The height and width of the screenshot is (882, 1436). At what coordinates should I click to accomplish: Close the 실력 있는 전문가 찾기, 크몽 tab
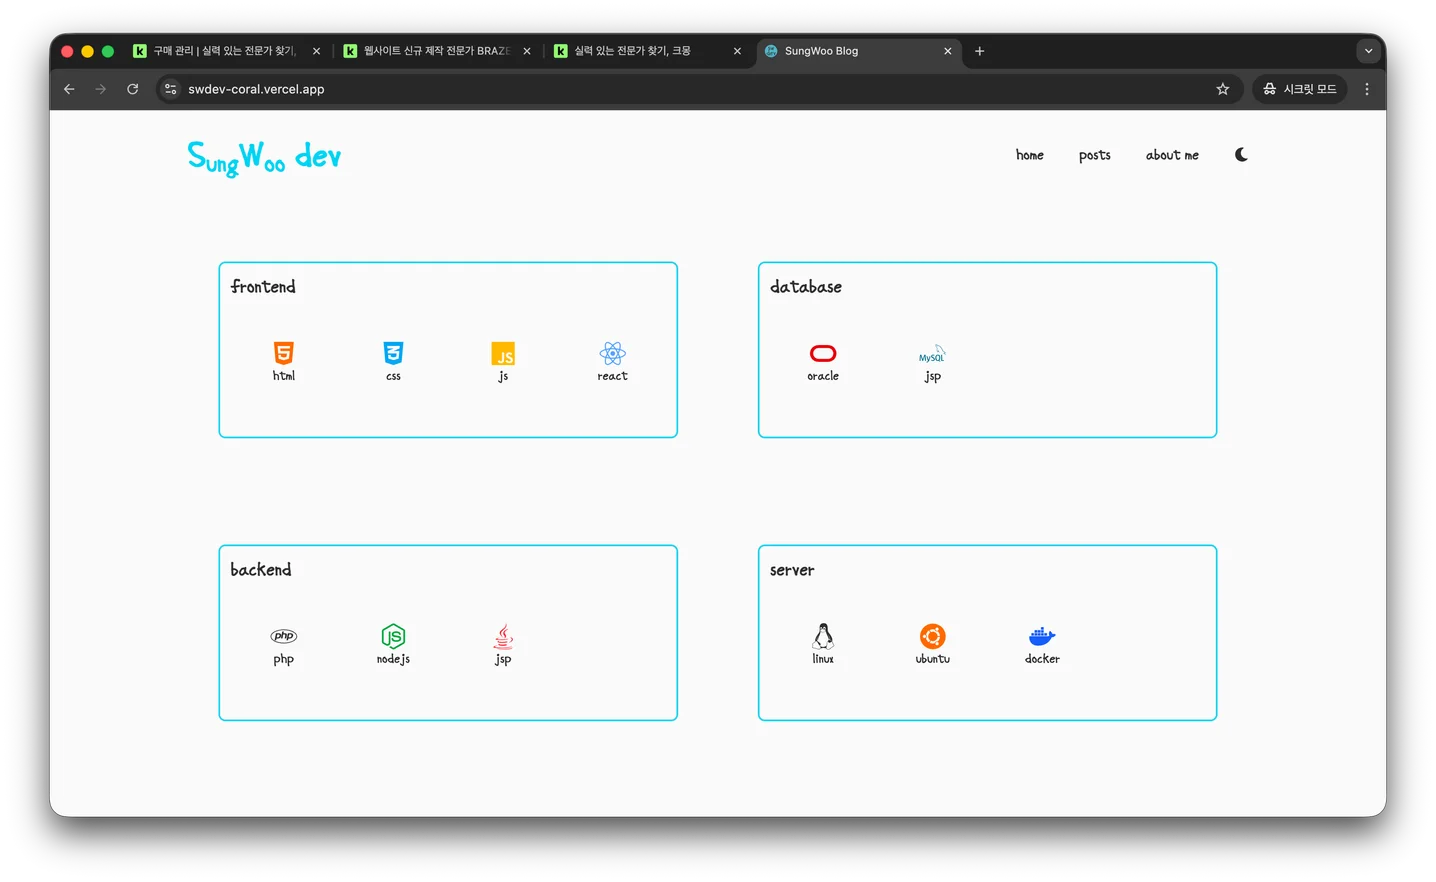click(x=737, y=51)
